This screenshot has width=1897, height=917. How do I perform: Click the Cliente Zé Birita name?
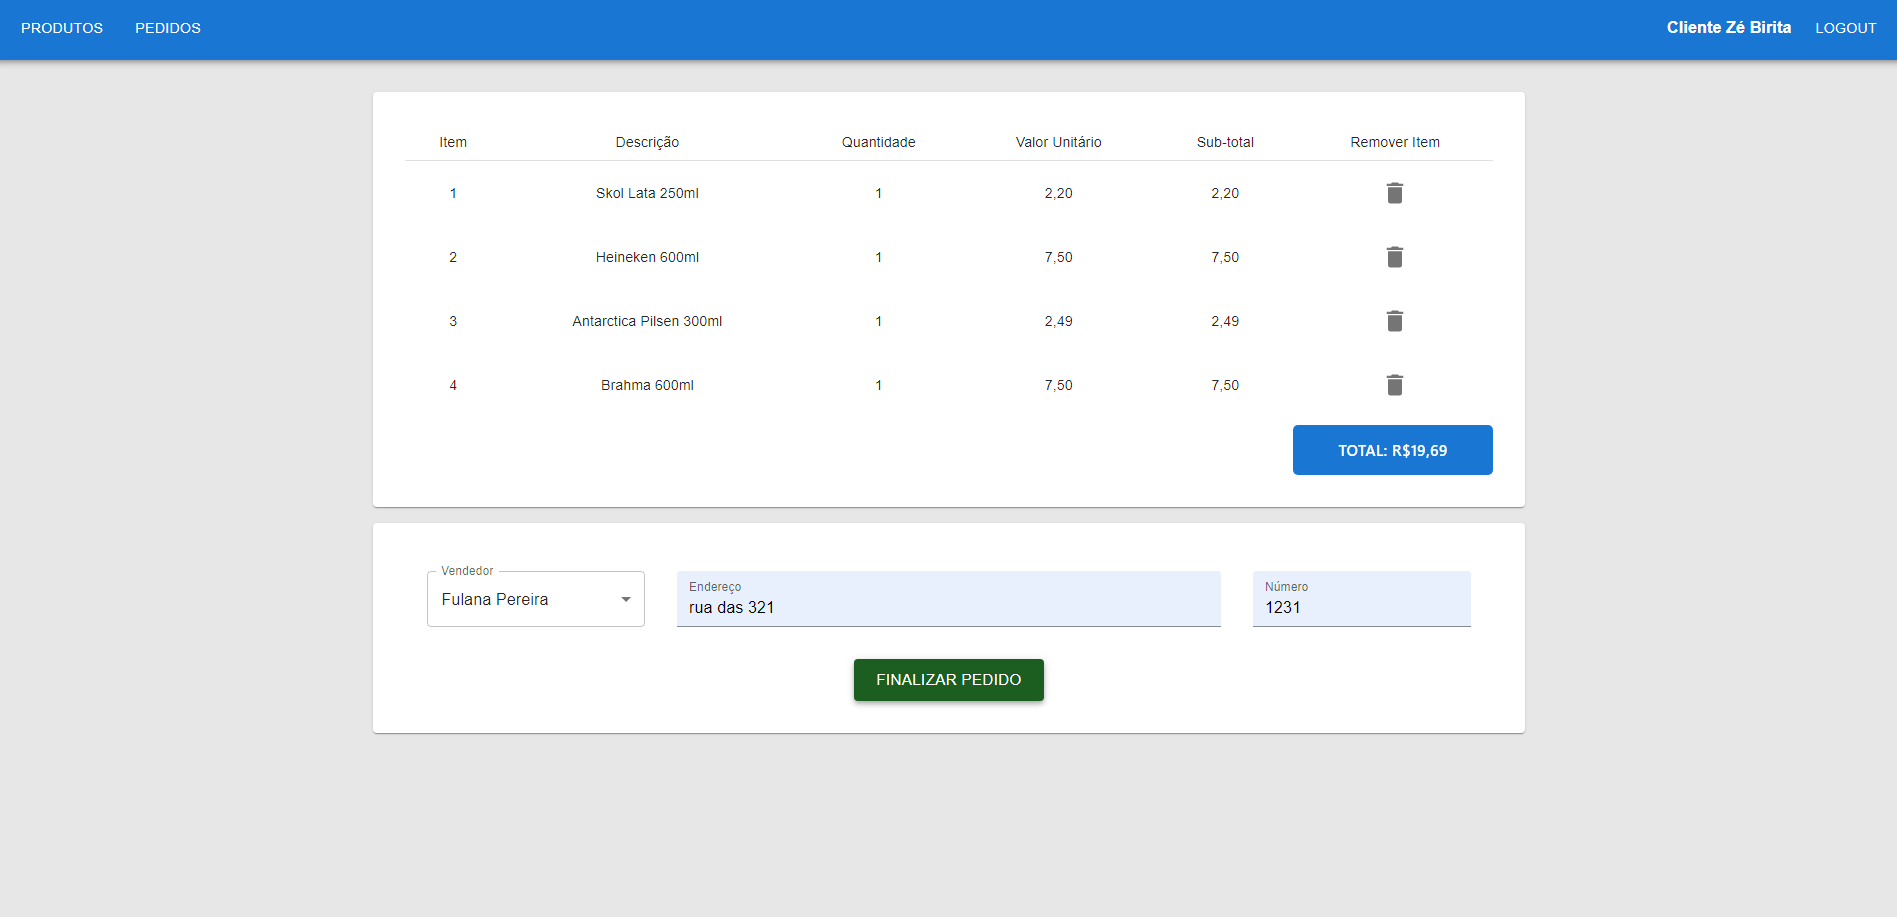click(1729, 28)
